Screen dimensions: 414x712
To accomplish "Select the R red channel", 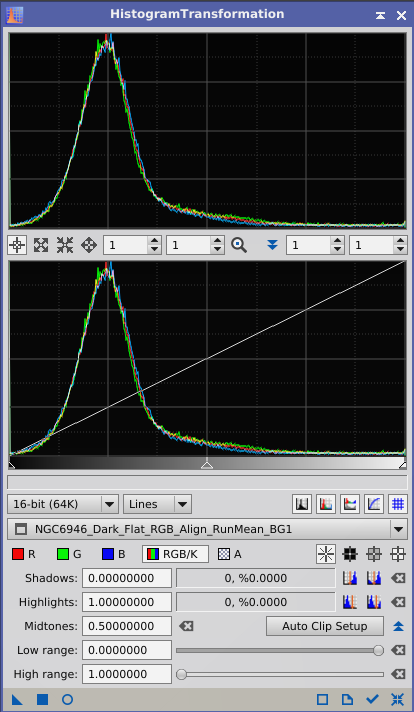I will point(24,554).
